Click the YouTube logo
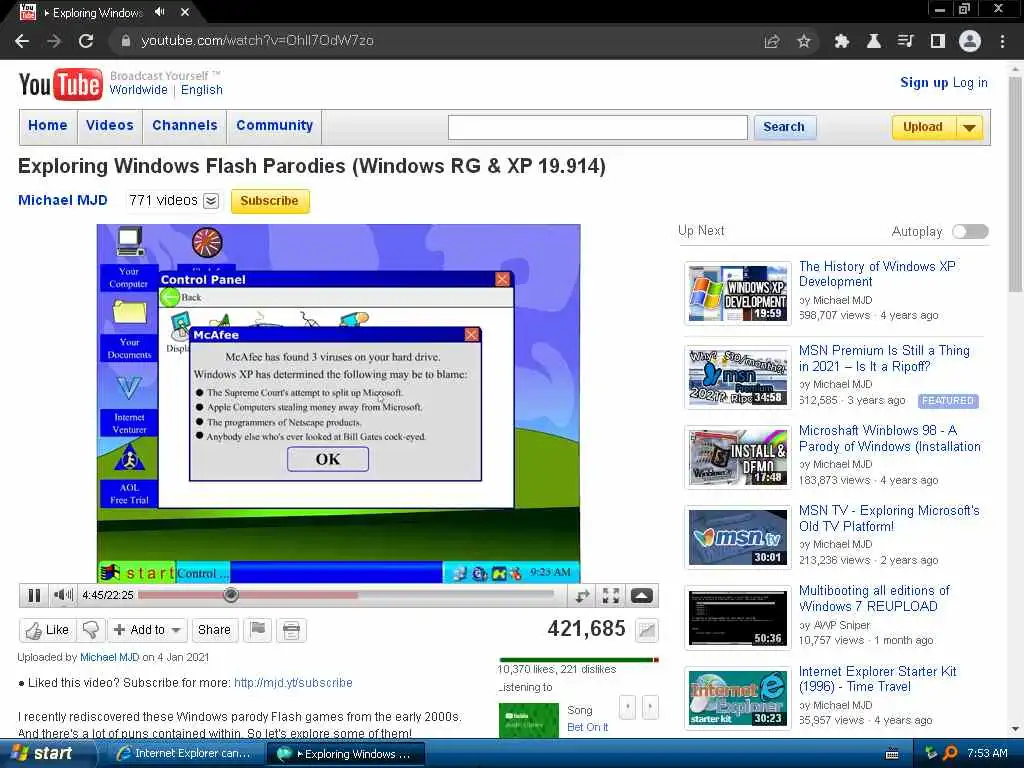This screenshot has width=1024, height=768. tap(60, 84)
